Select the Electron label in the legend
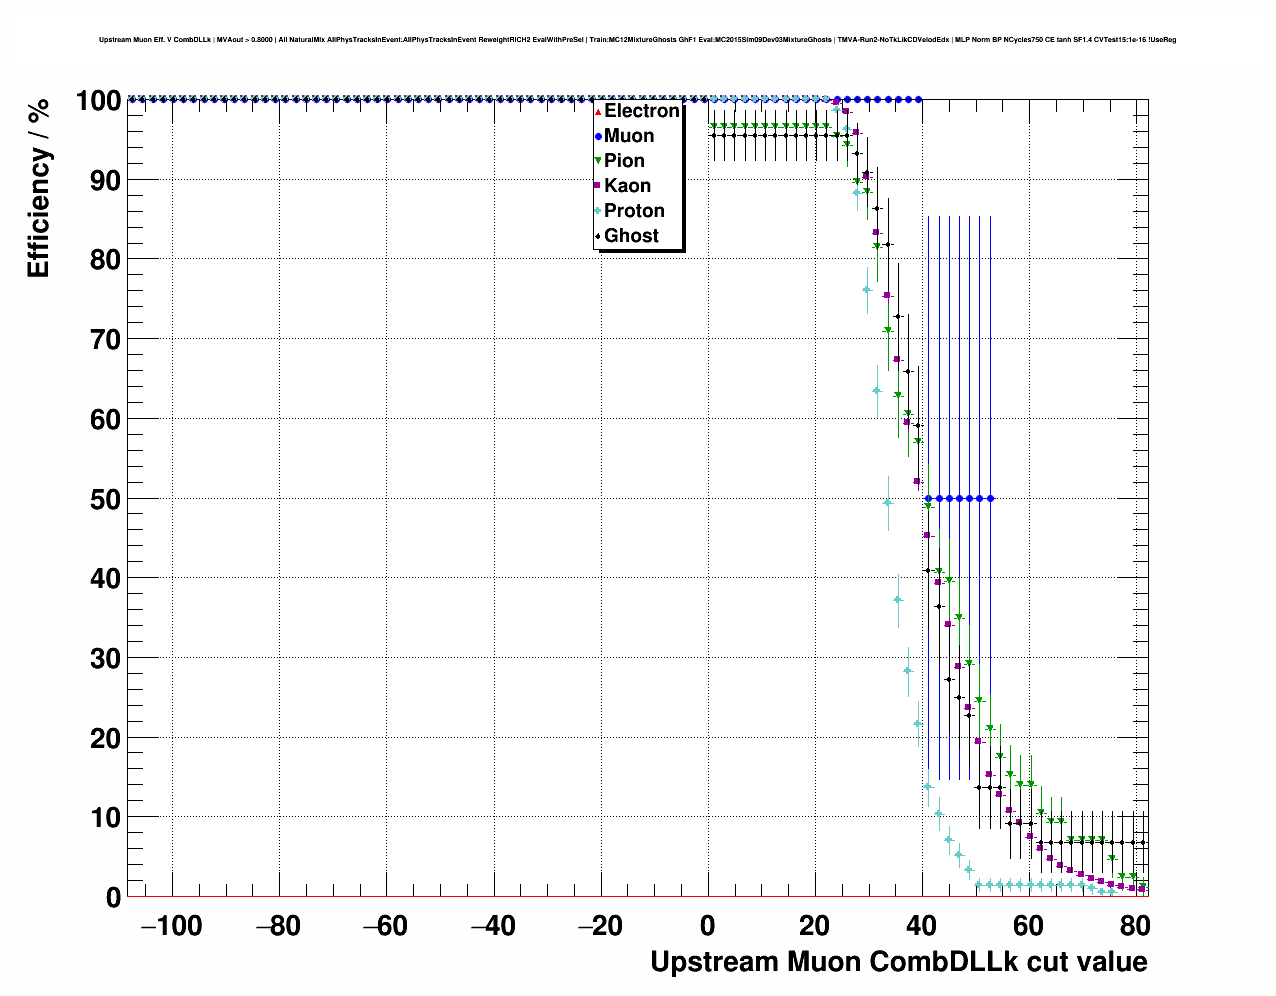Screen dimensions: 1276x996 (641, 111)
